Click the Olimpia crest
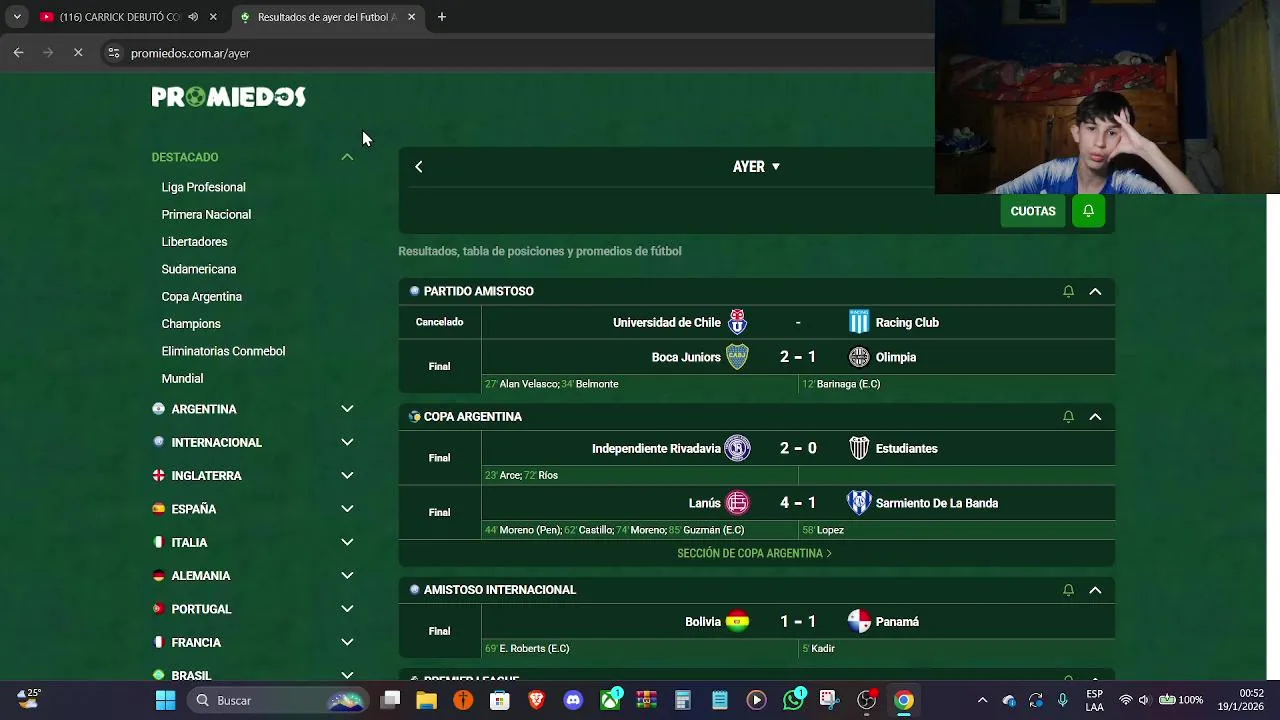The height and width of the screenshot is (720, 1280). 859,357
